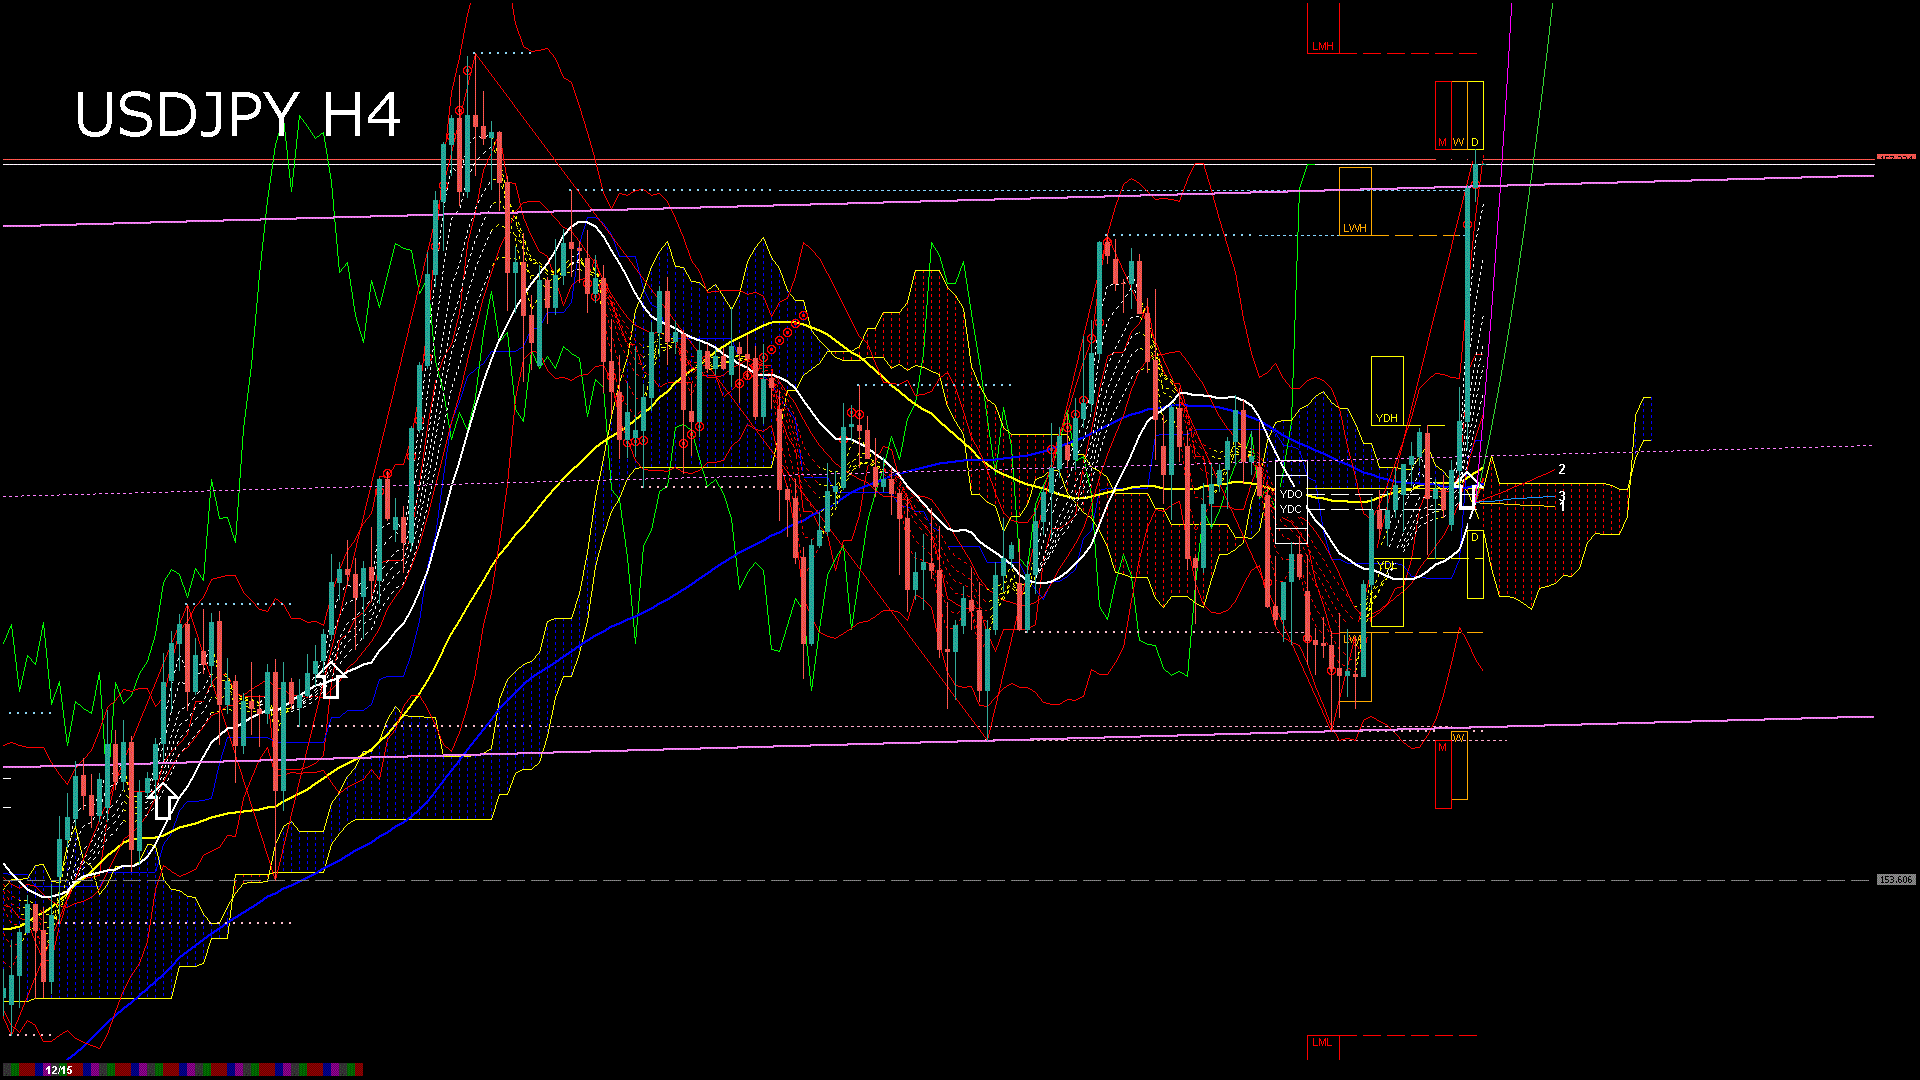Expand target level 2 trendline label

coord(1563,469)
